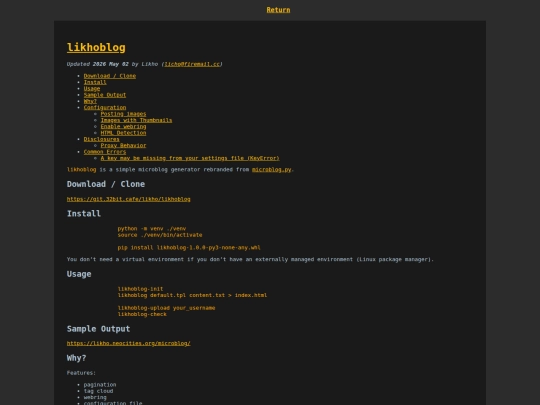Click the 'webring' feature list item
Viewport: 540px width, 405px height.
tap(95, 397)
